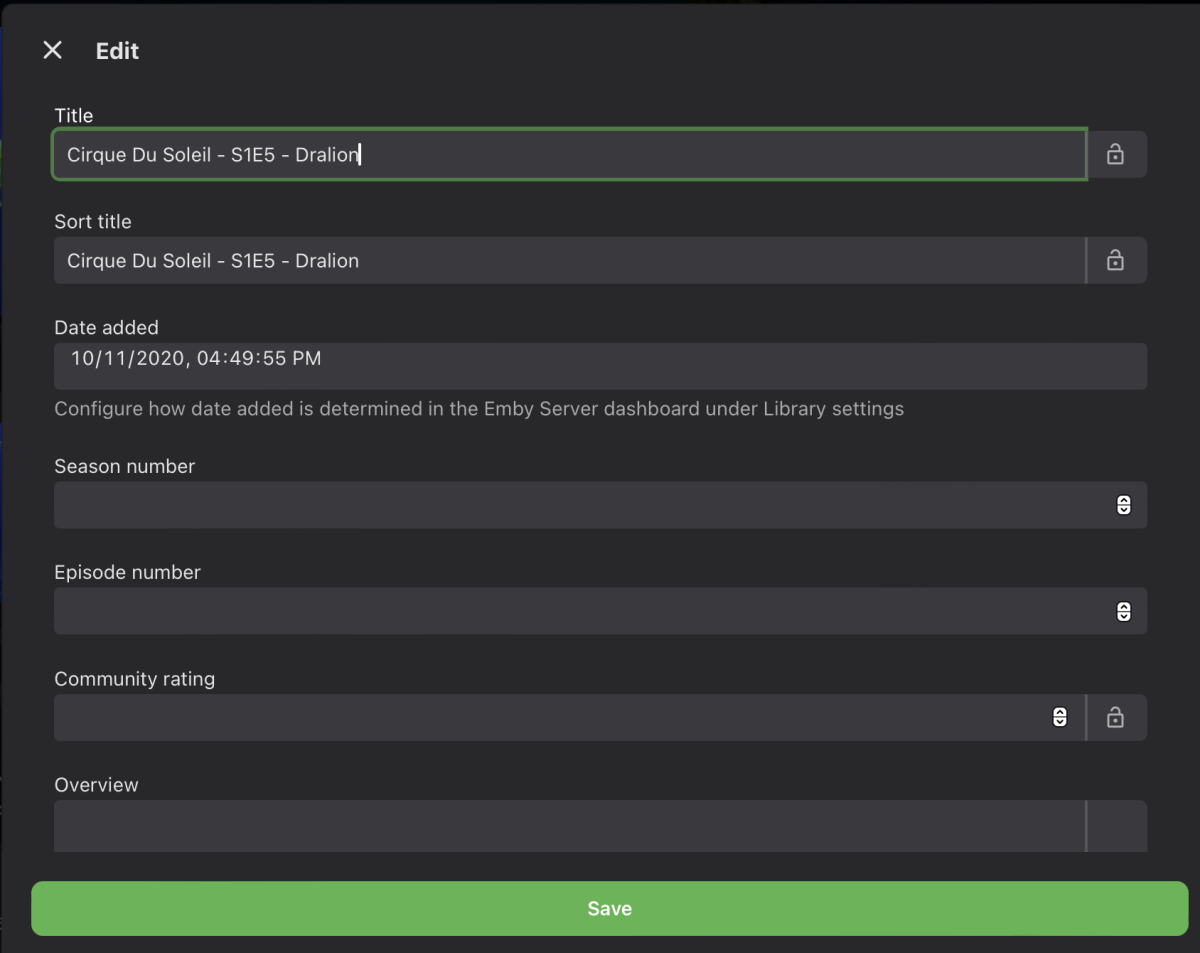Click the X to dismiss the Edit dialog

click(x=51, y=49)
